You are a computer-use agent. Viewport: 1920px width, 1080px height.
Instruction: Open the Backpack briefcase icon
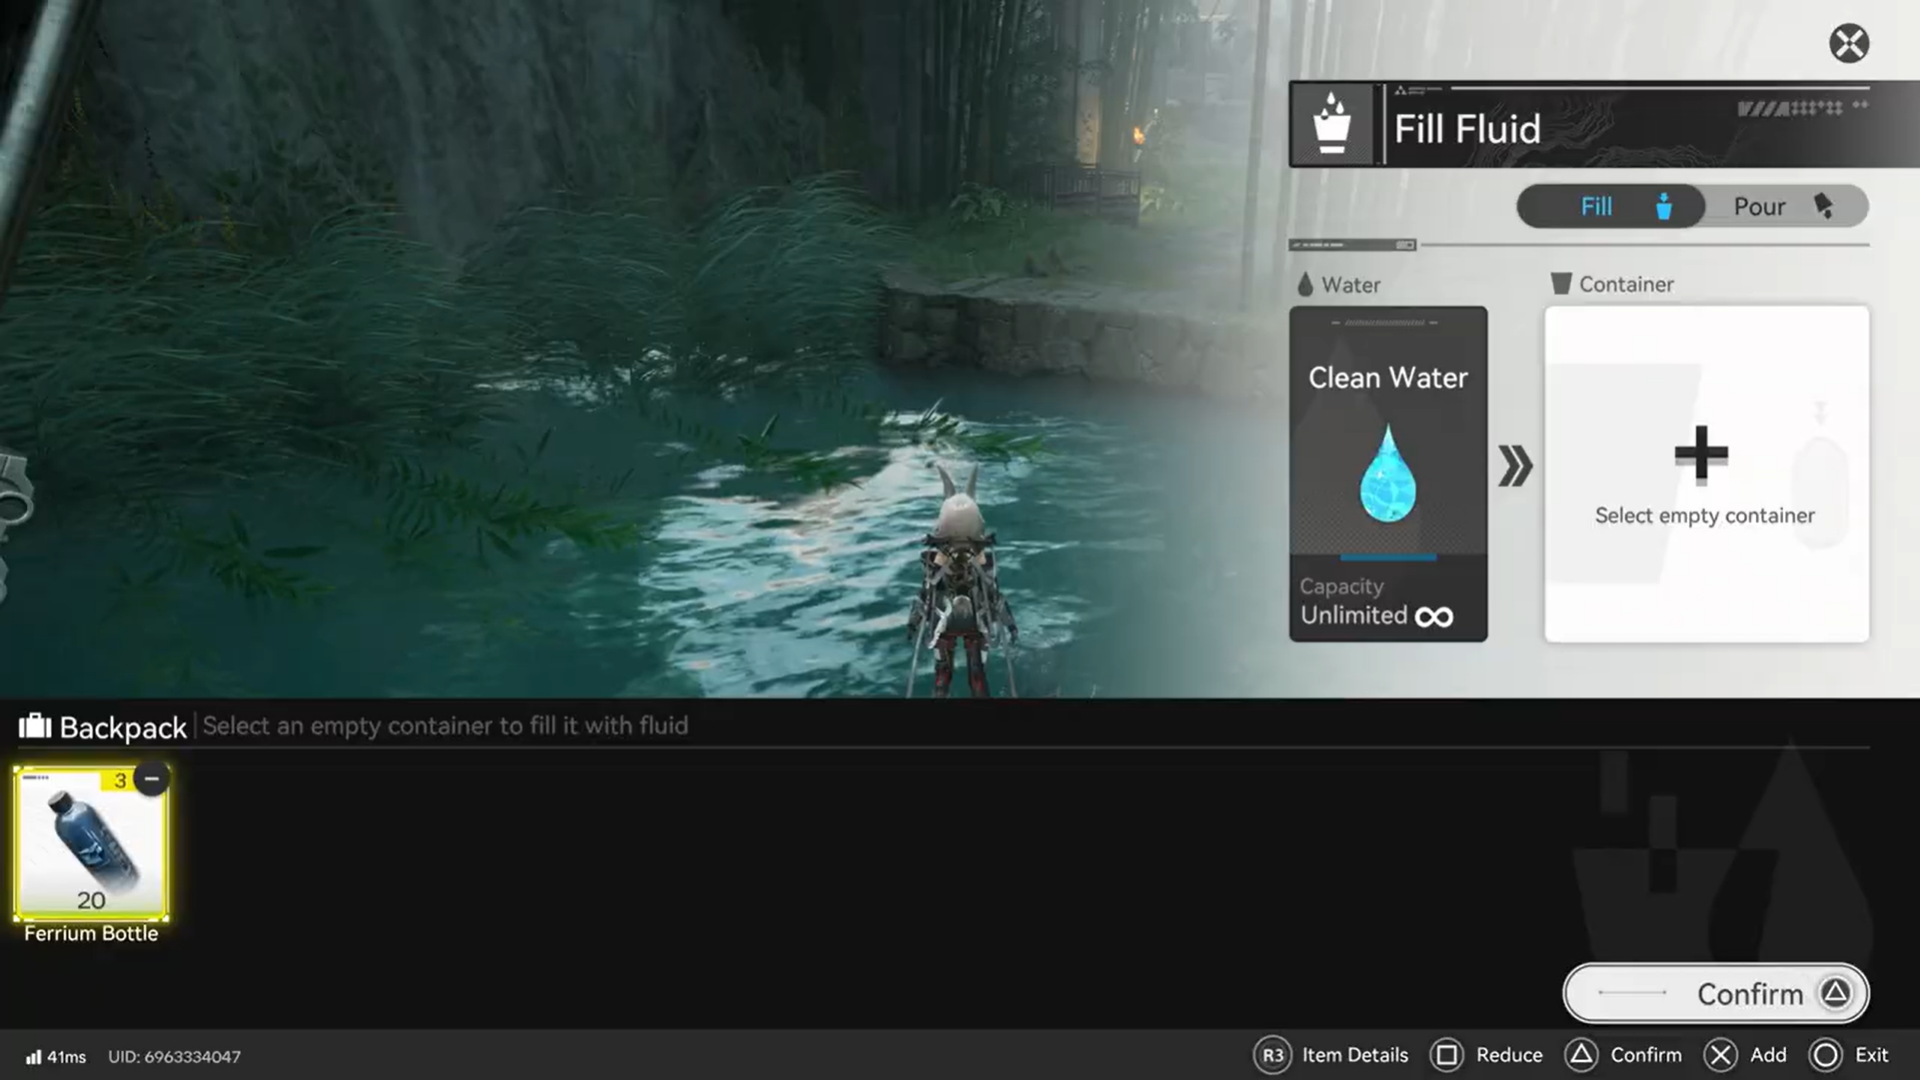point(35,727)
